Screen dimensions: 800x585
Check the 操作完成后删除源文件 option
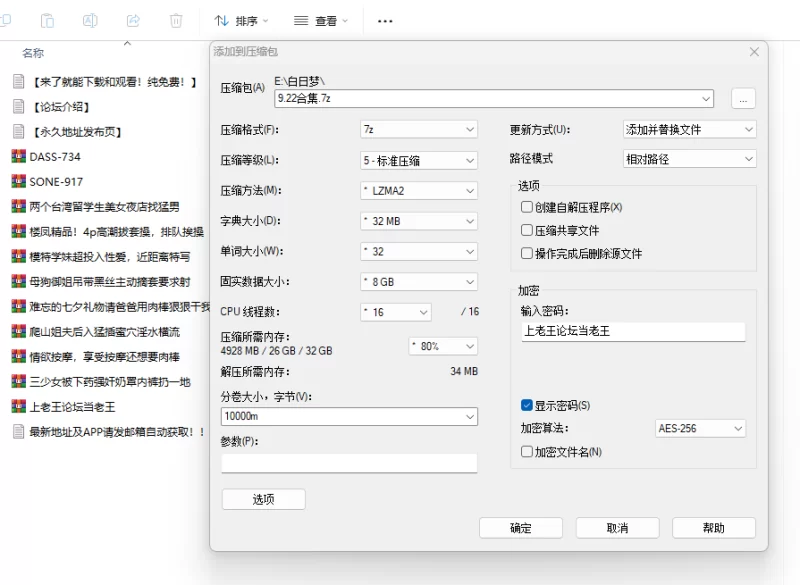[x=527, y=253]
